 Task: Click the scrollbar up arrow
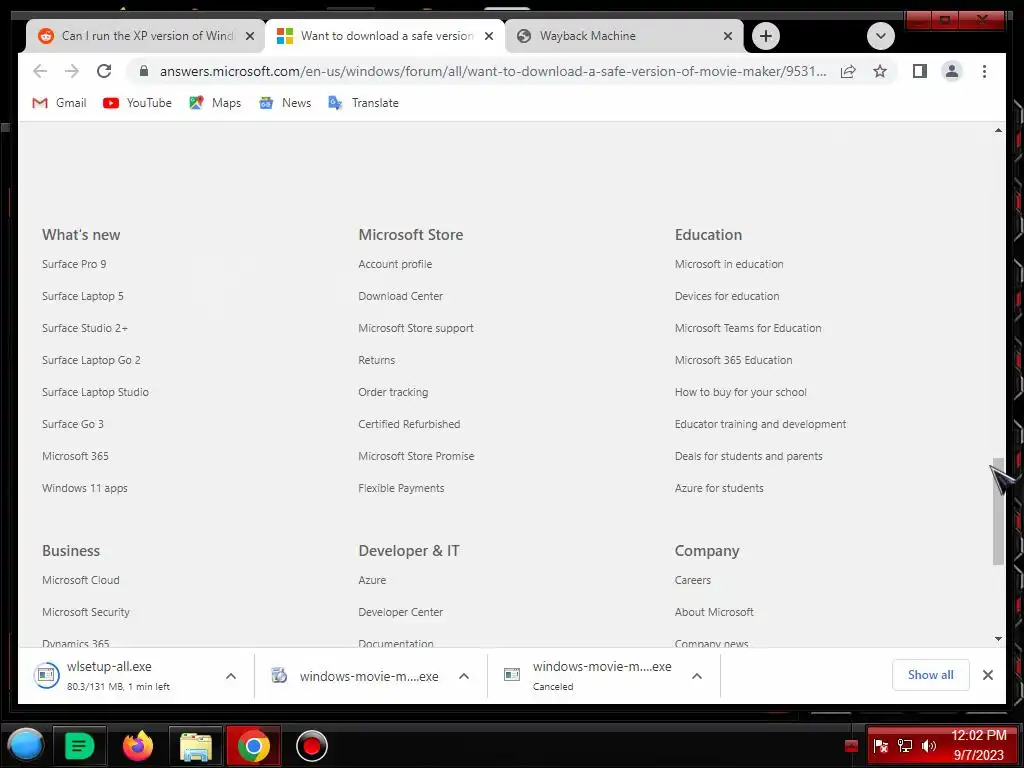point(998,131)
